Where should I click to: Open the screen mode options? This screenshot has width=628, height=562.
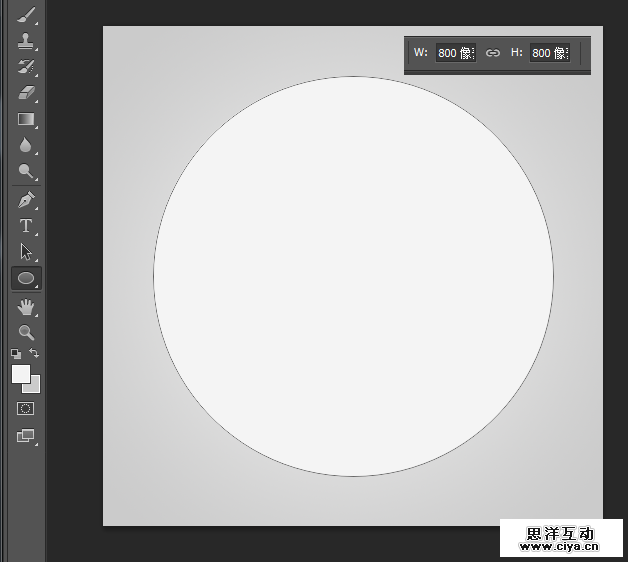pos(26,436)
